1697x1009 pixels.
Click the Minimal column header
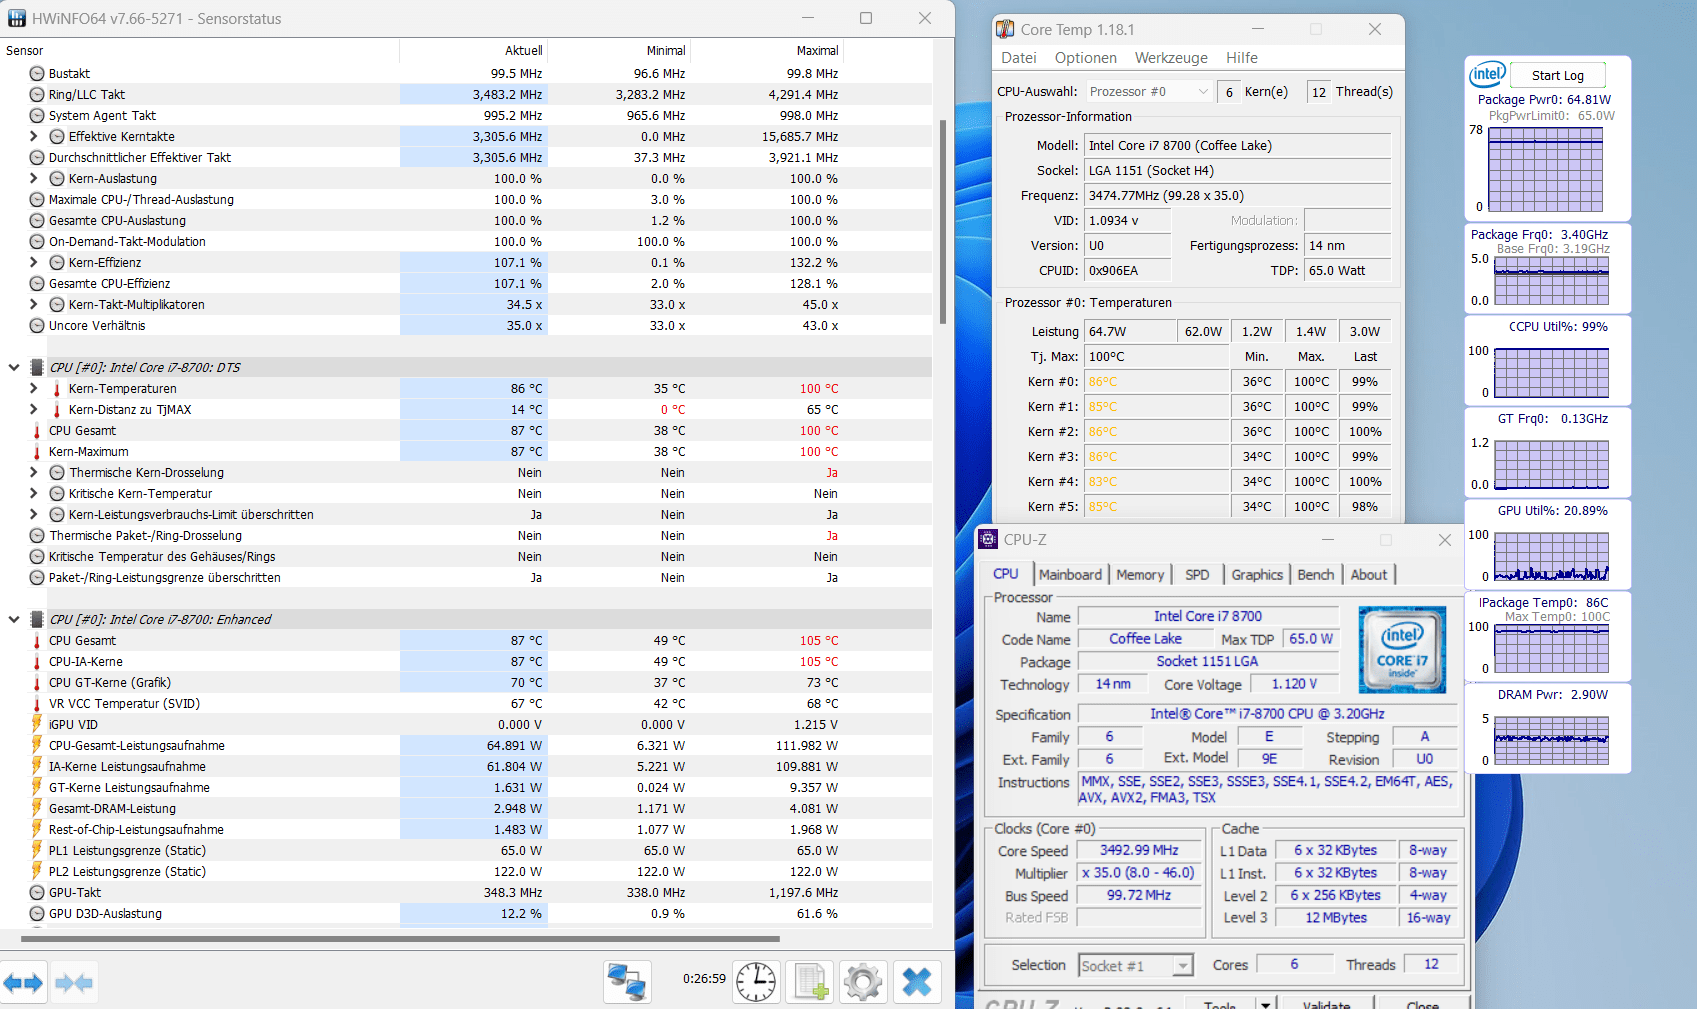tap(619, 50)
